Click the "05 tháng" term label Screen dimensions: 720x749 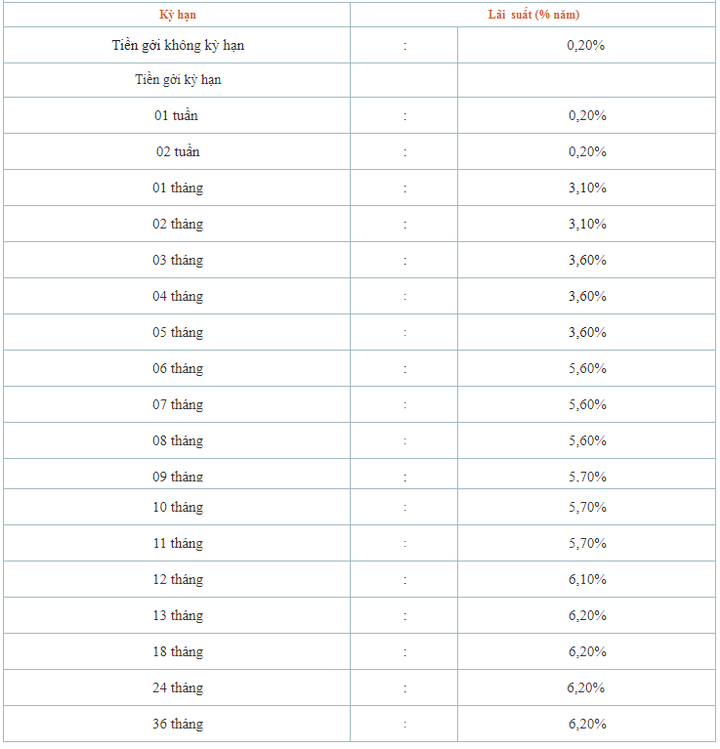[x=178, y=332]
